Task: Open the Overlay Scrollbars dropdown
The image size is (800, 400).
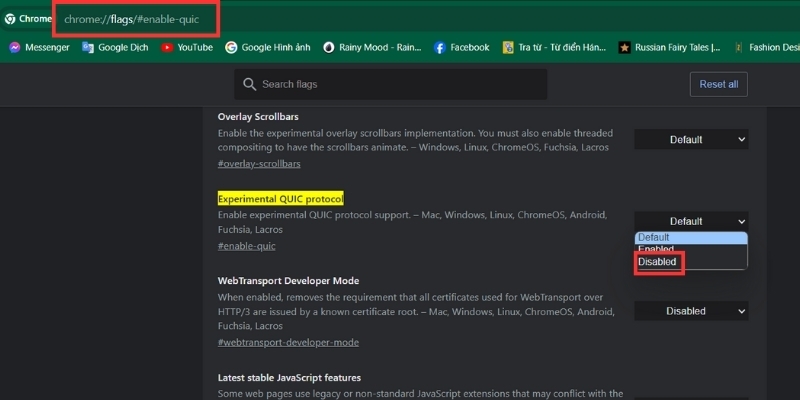Action: tap(691, 139)
